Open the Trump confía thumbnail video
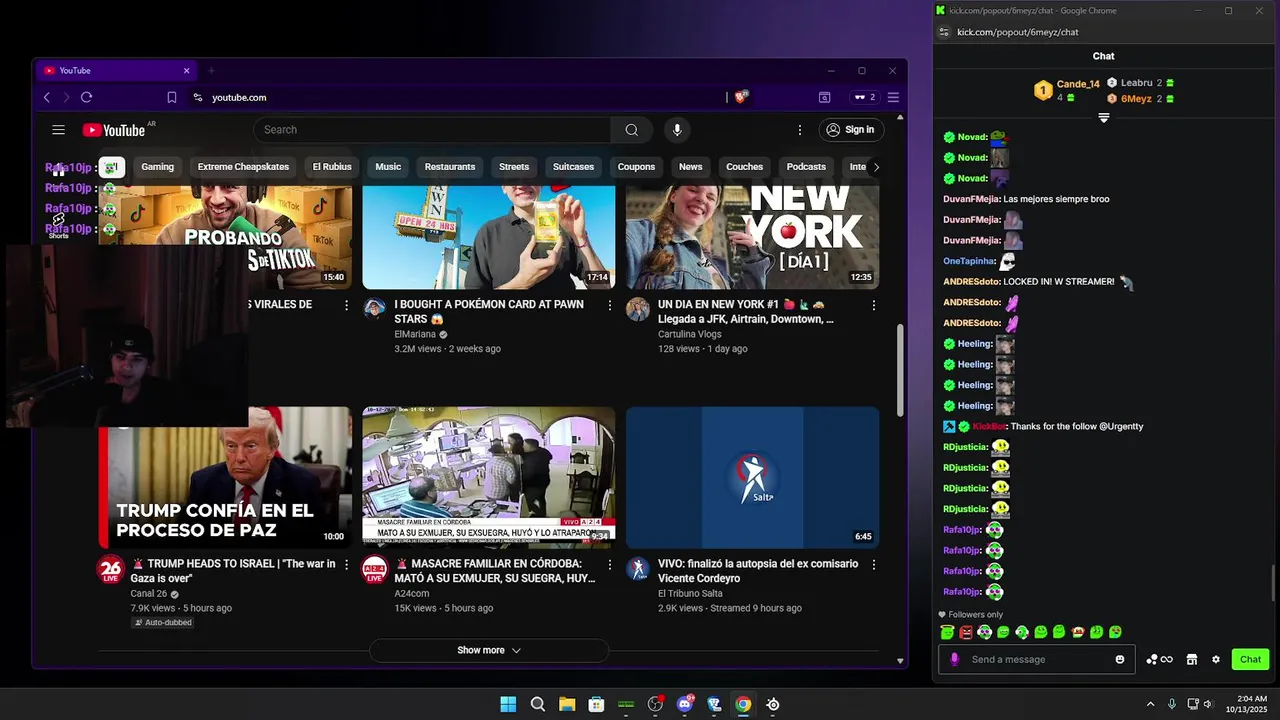Viewport: 1280px width, 720px height. (225, 477)
